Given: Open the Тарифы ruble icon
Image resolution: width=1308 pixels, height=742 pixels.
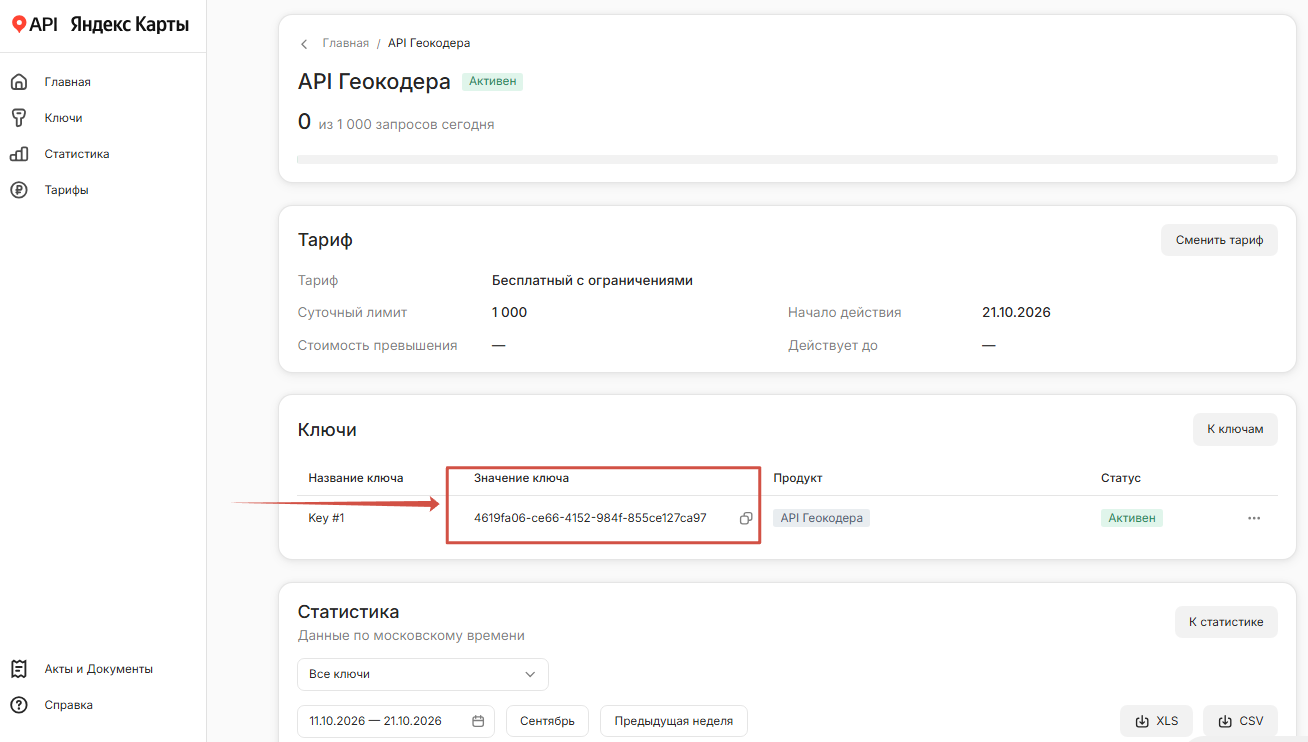Looking at the screenshot, I should tap(19, 190).
